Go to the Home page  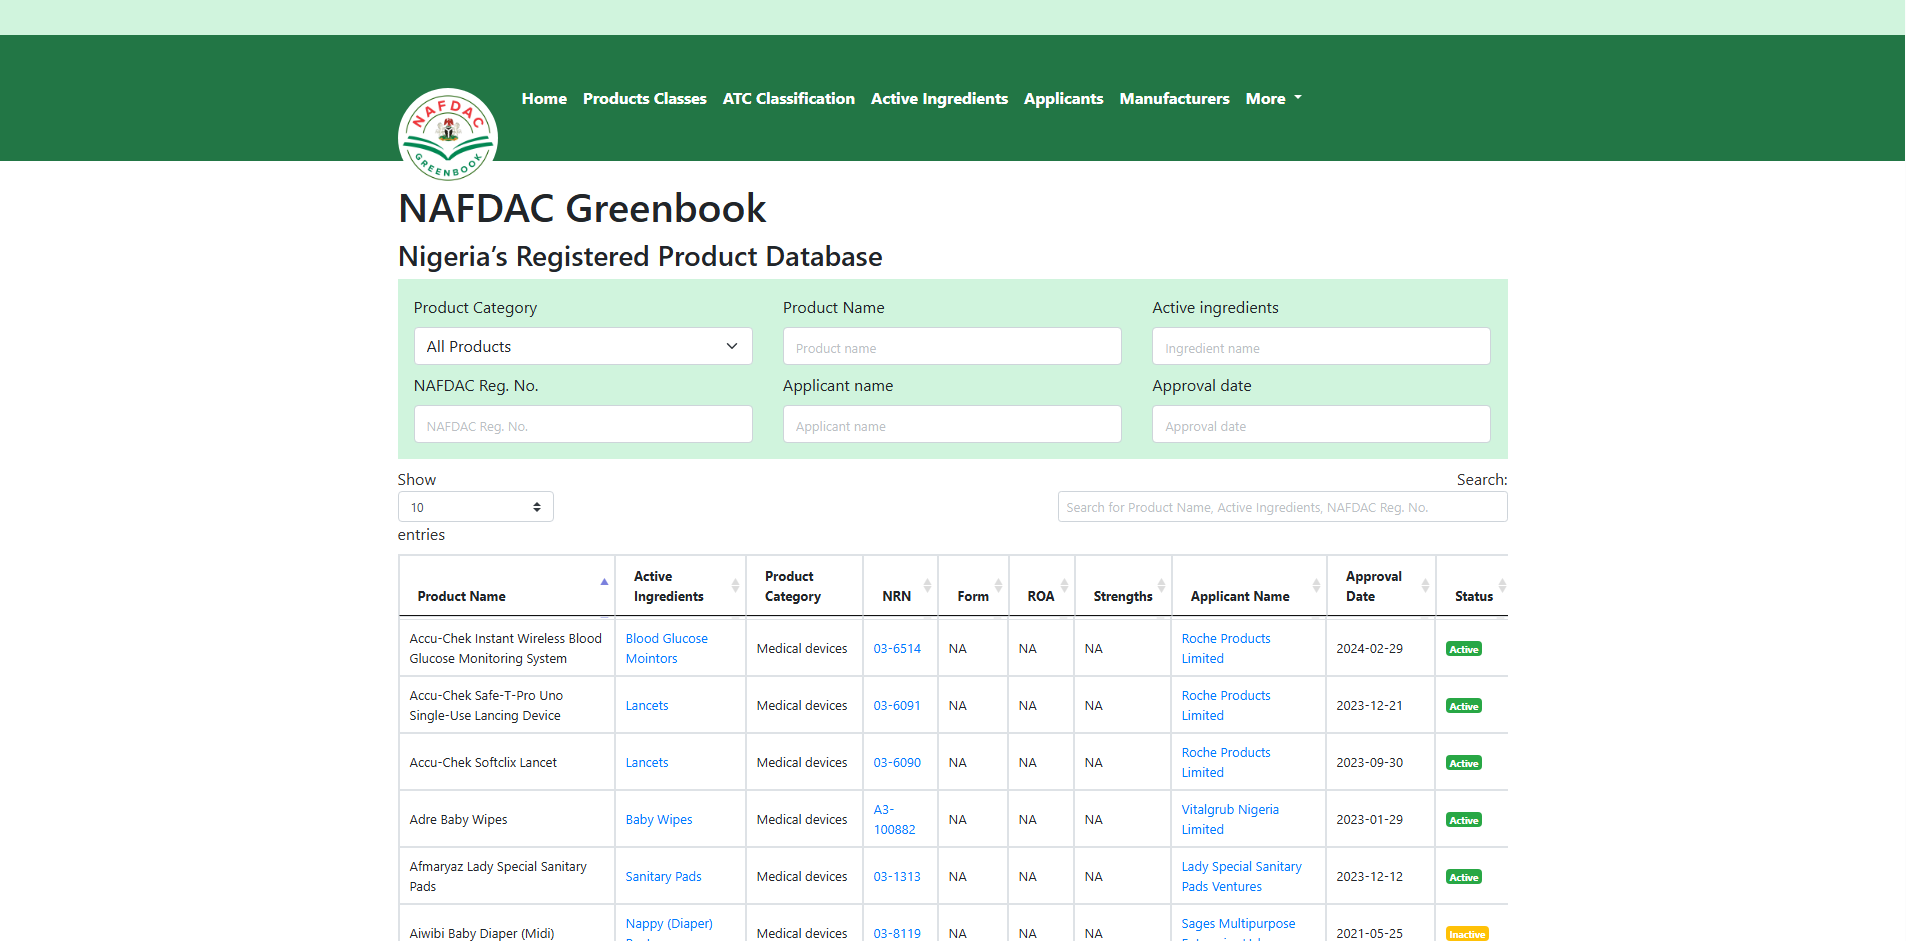click(544, 98)
